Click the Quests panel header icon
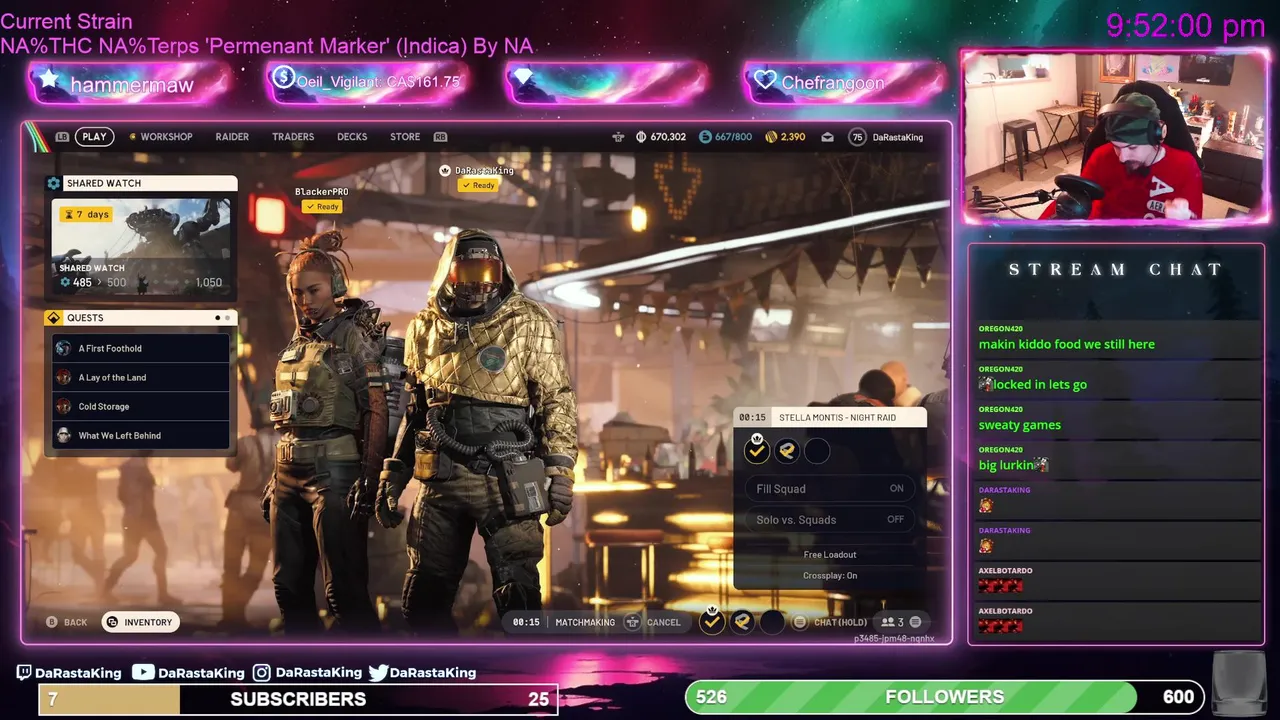Viewport: 1280px width, 720px height. 53,318
